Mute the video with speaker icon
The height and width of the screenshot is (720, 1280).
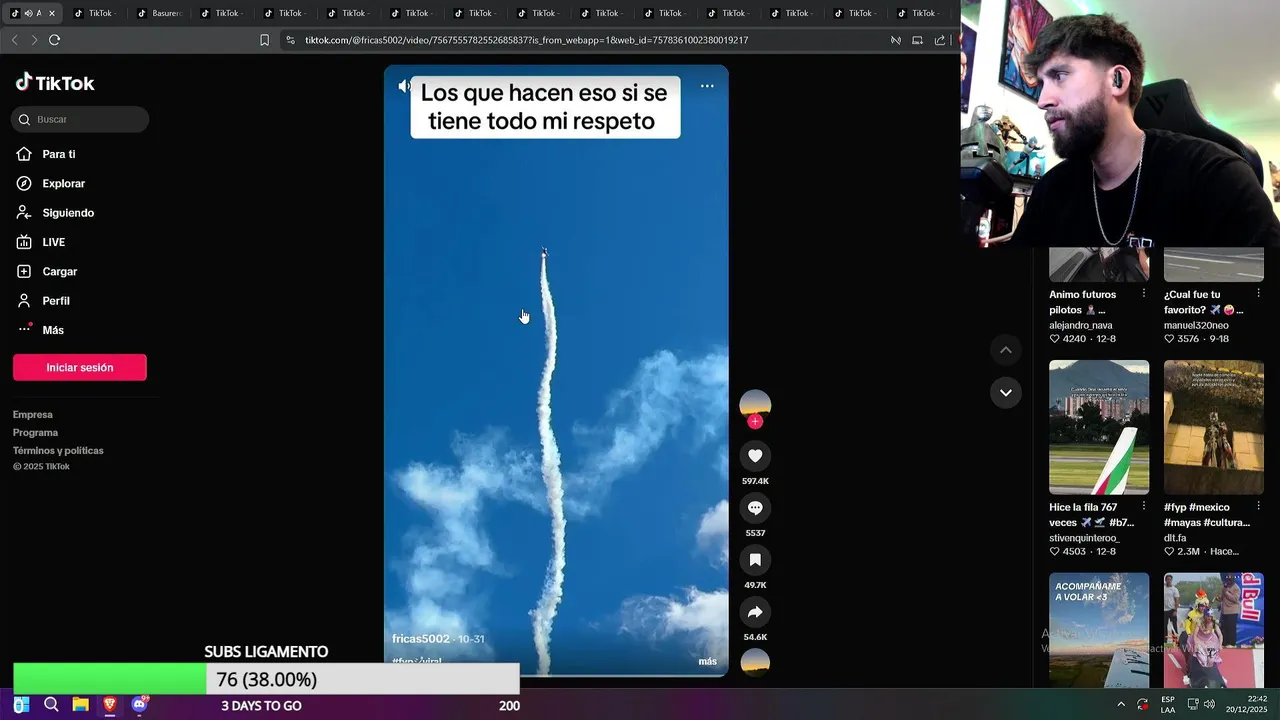point(404,86)
